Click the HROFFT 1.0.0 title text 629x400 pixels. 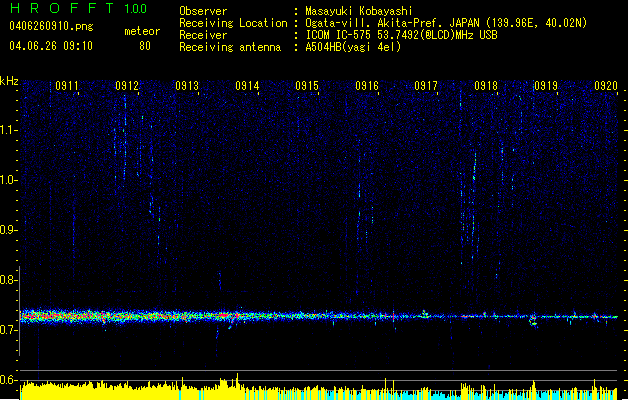click(79, 8)
